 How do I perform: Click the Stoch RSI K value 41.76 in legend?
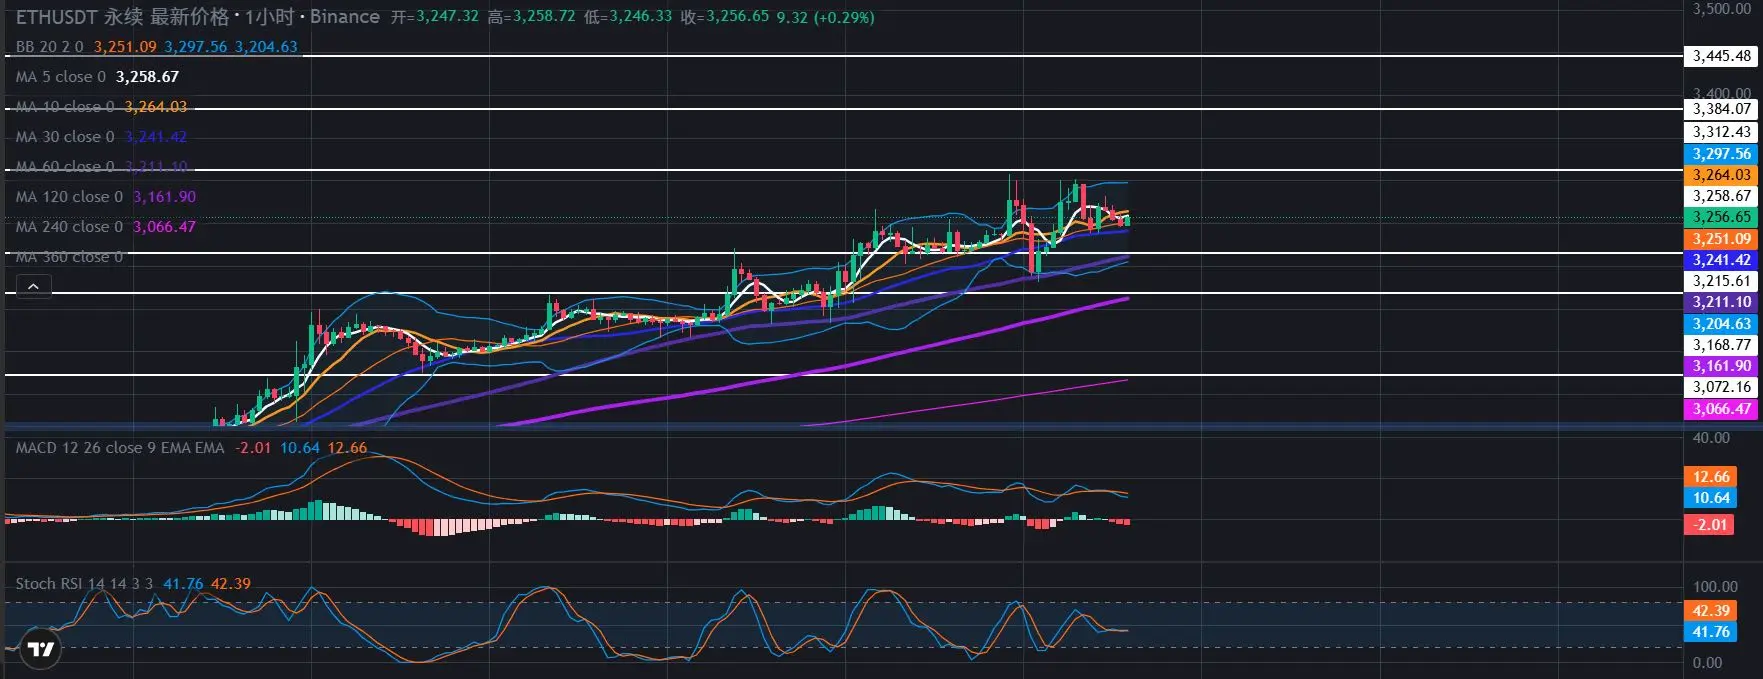click(183, 584)
